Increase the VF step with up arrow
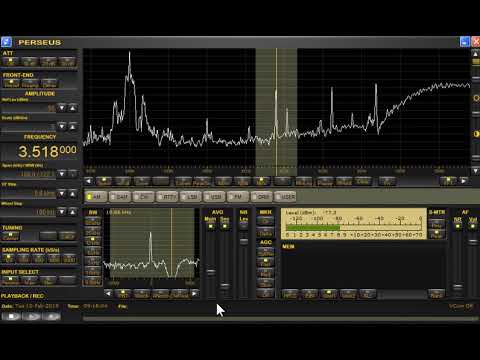 pyautogui.click(x=73, y=194)
